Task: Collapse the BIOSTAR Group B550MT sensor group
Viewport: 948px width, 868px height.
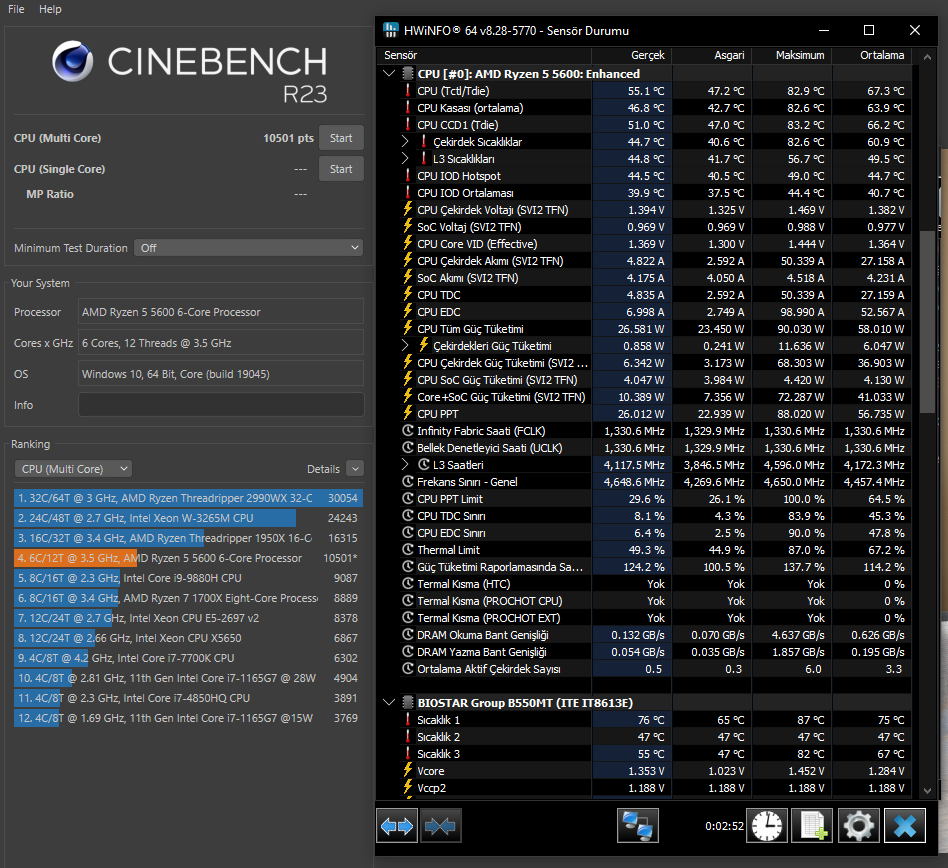Action: tap(389, 703)
